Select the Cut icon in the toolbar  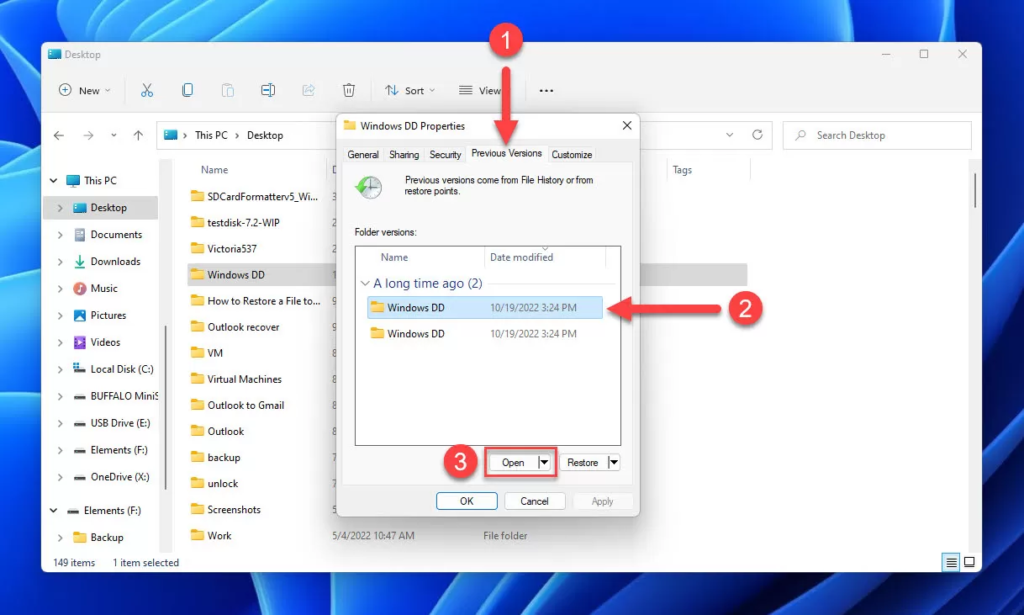pos(147,90)
